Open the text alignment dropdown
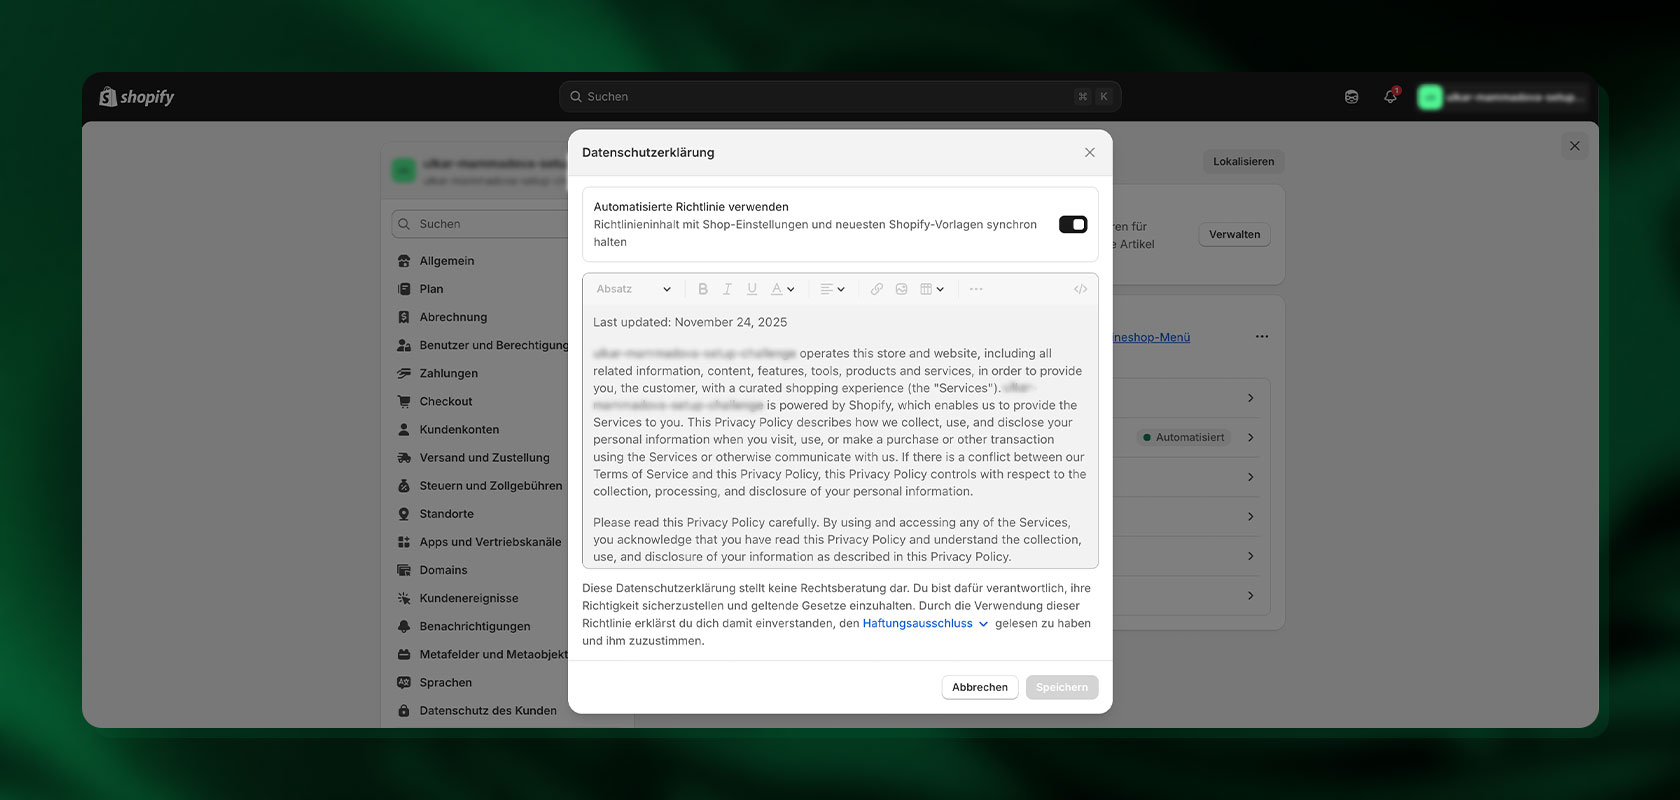This screenshot has height=800, width=1680. [x=832, y=289]
